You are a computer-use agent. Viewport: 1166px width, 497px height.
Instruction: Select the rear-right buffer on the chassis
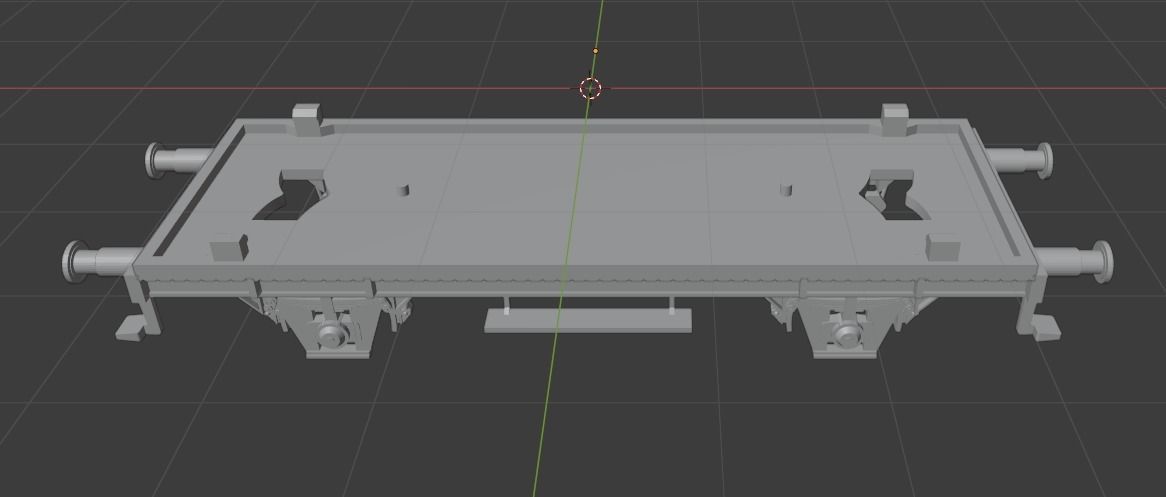(x=1019, y=160)
